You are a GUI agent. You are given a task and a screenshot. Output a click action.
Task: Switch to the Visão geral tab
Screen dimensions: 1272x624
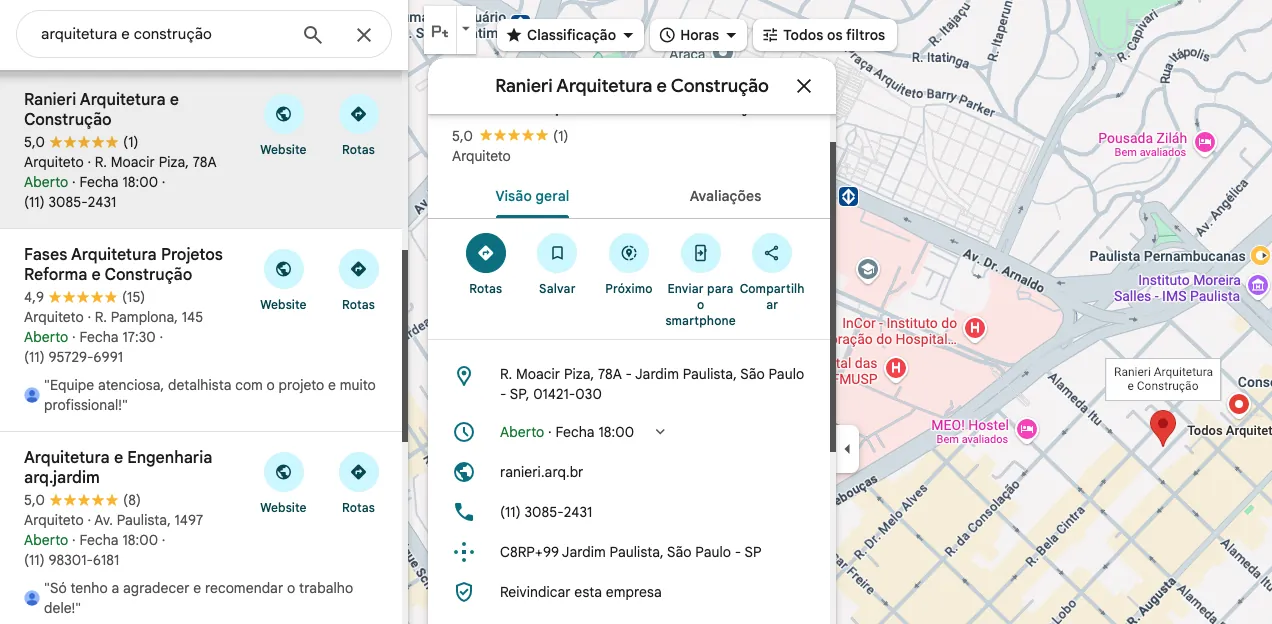(532, 196)
